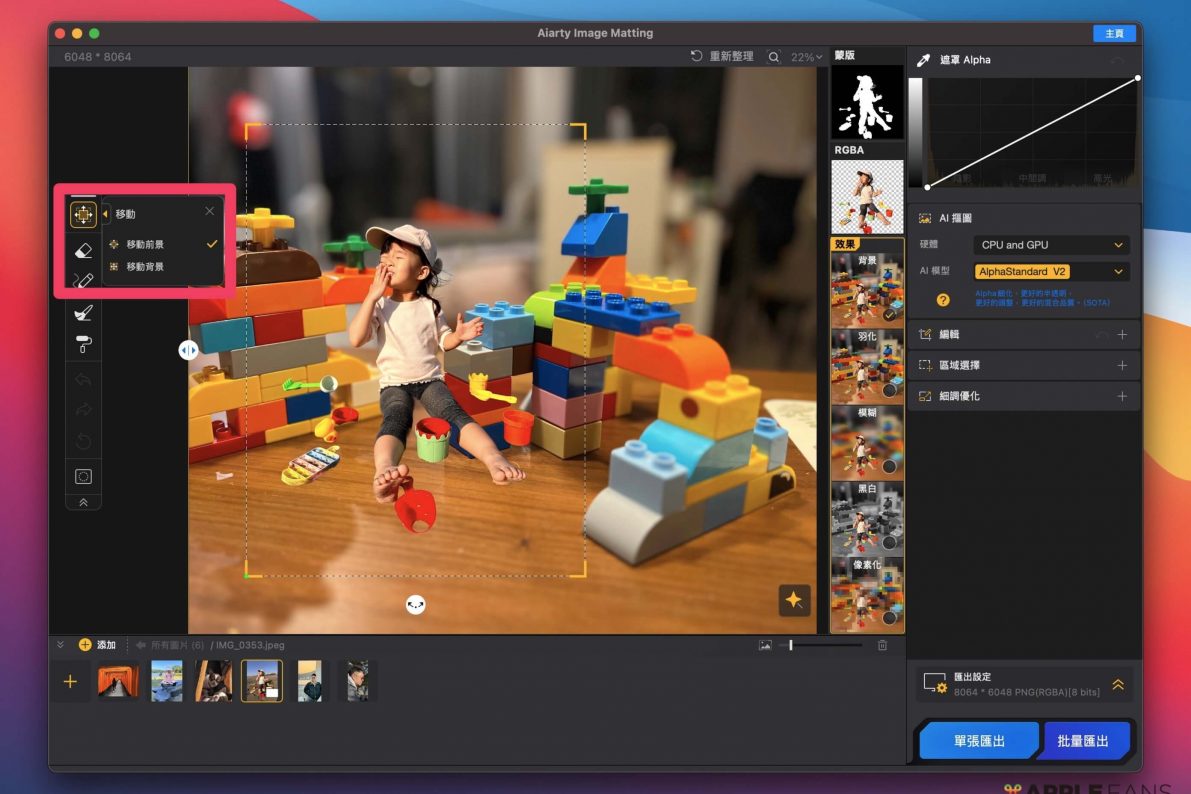Select the Move tool in left toolbar
Screen dimensions: 1191x794
tap(83, 214)
